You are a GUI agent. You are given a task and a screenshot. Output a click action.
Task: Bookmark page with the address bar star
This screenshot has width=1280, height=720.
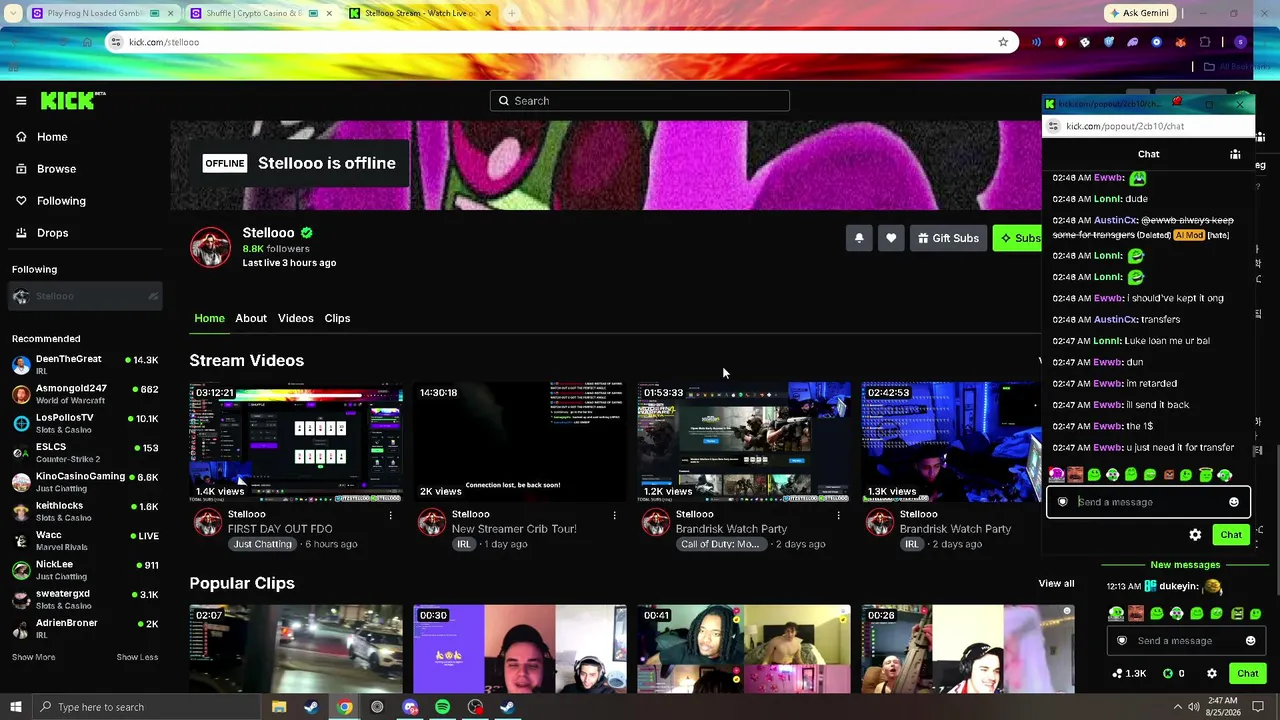click(1003, 42)
